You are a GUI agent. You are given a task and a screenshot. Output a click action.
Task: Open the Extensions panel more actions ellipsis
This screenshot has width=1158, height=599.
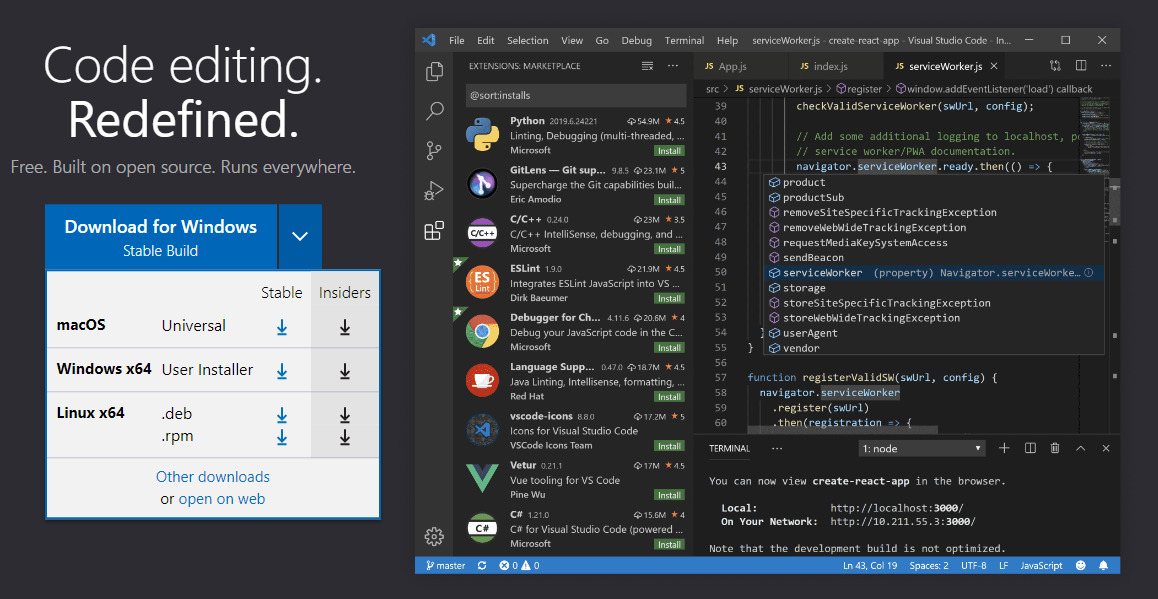click(673, 66)
